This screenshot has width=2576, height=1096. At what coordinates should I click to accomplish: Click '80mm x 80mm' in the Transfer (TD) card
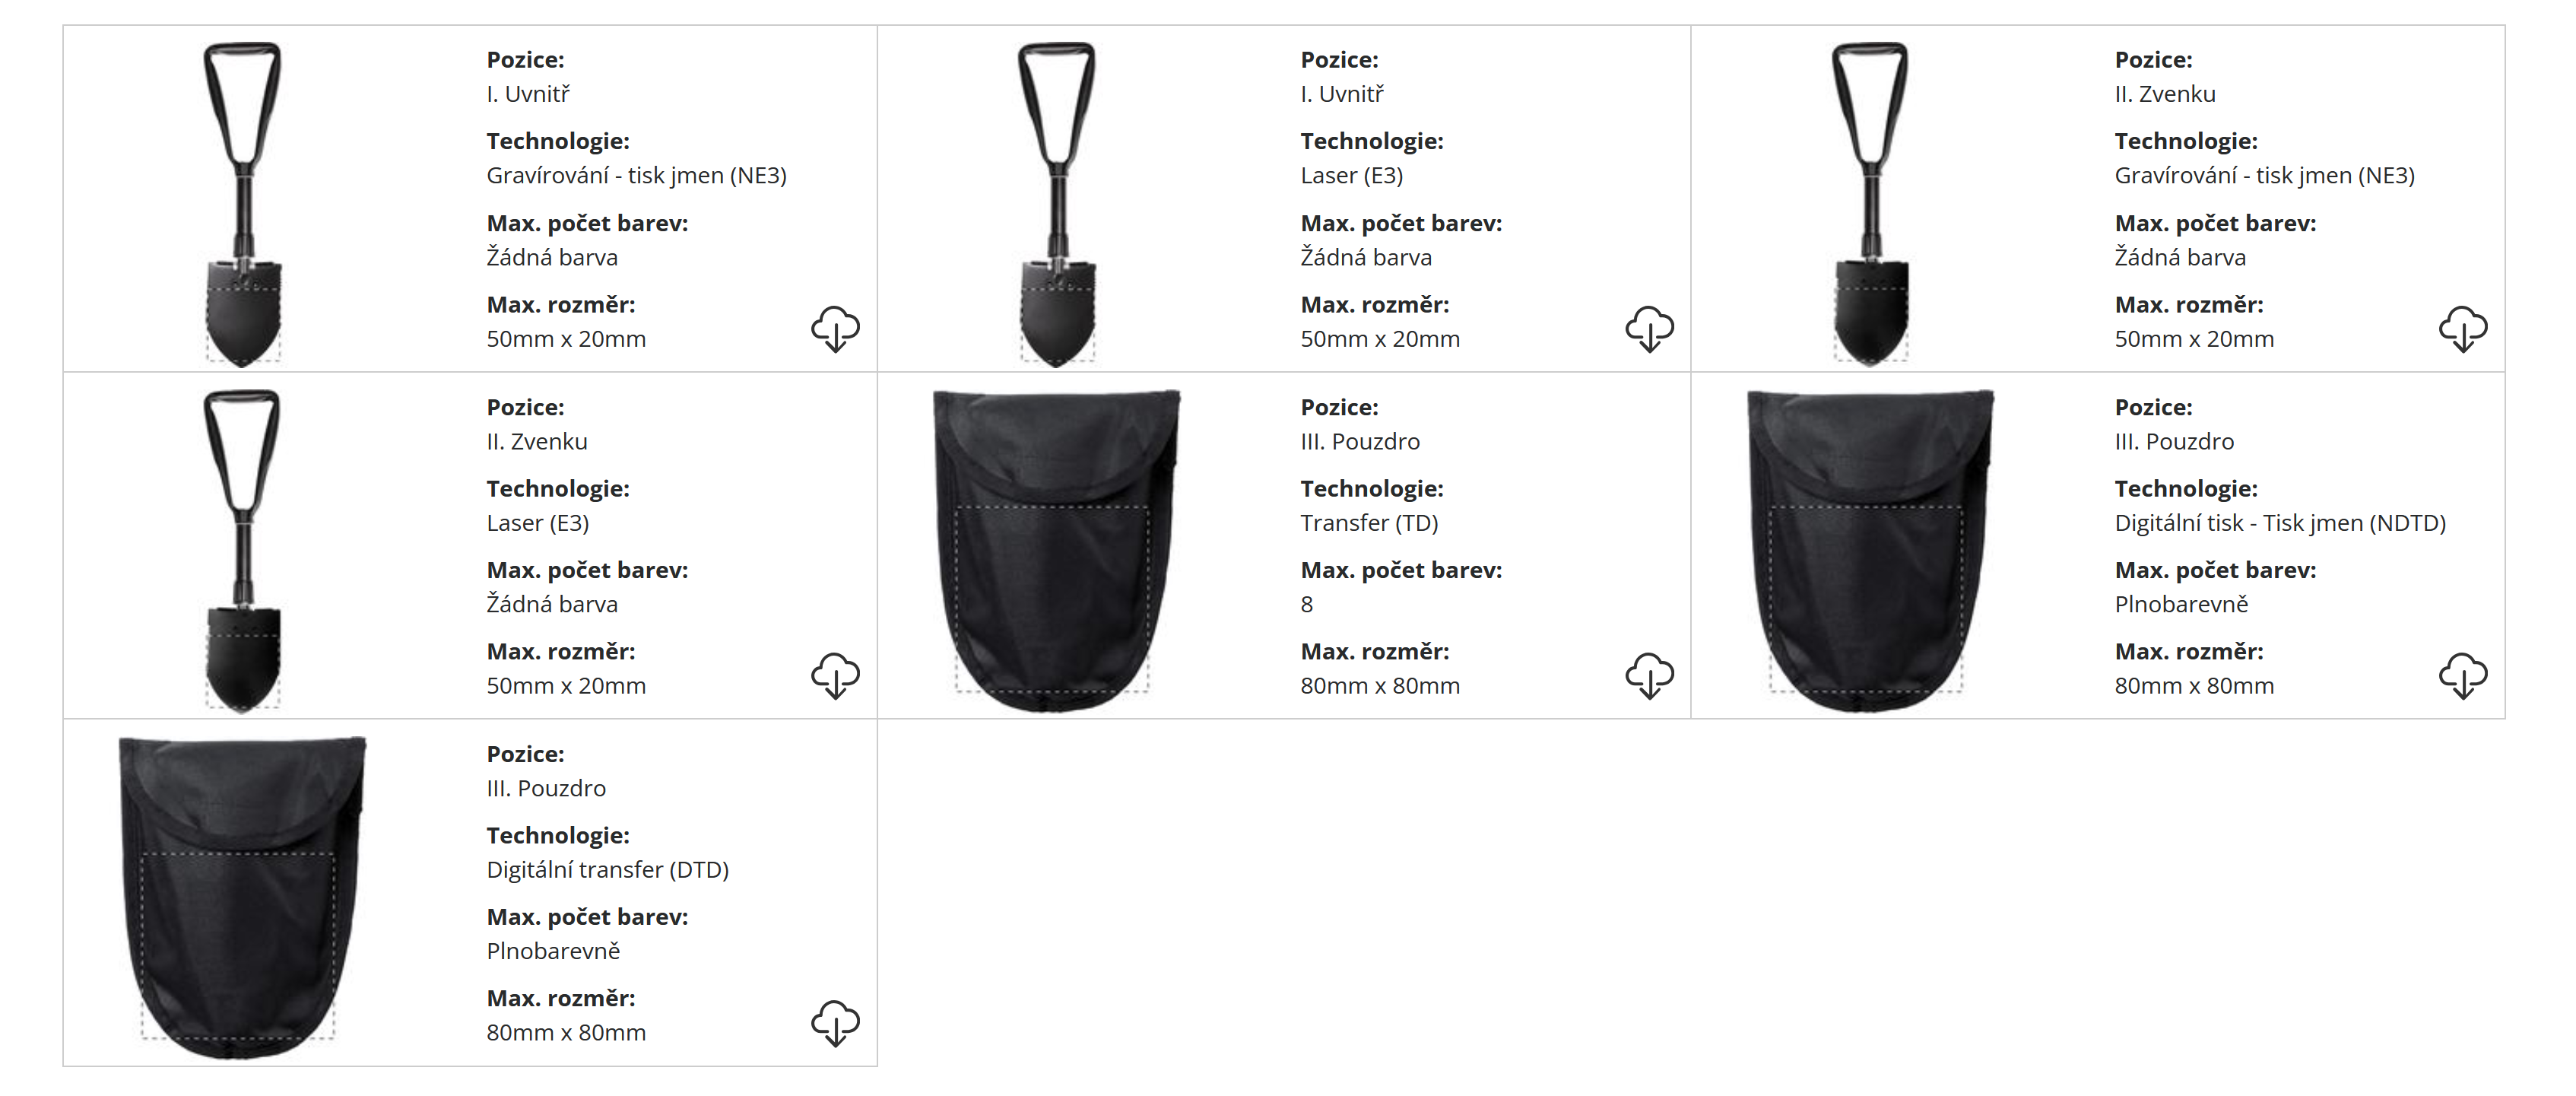click(1380, 686)
